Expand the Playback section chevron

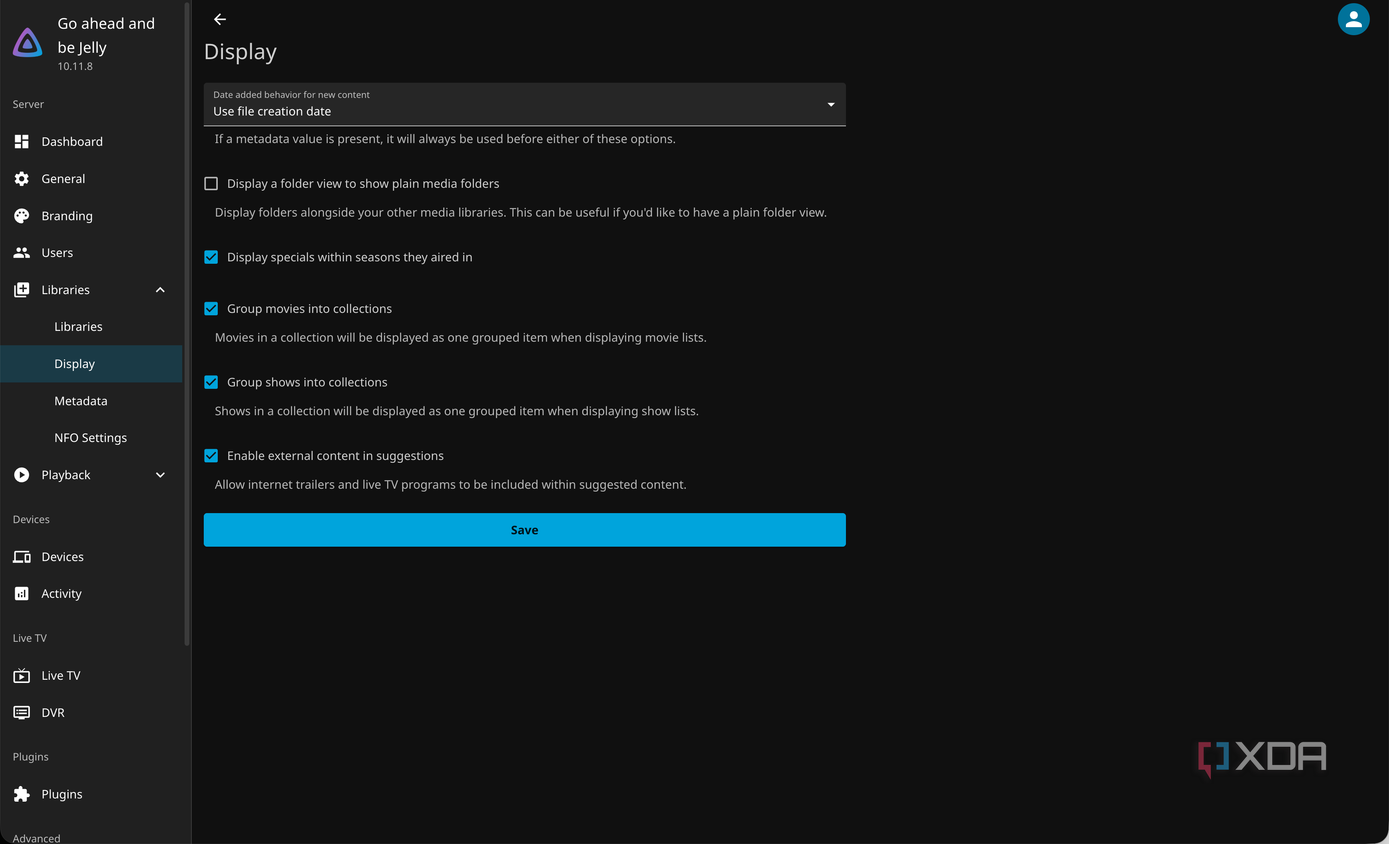160,475
